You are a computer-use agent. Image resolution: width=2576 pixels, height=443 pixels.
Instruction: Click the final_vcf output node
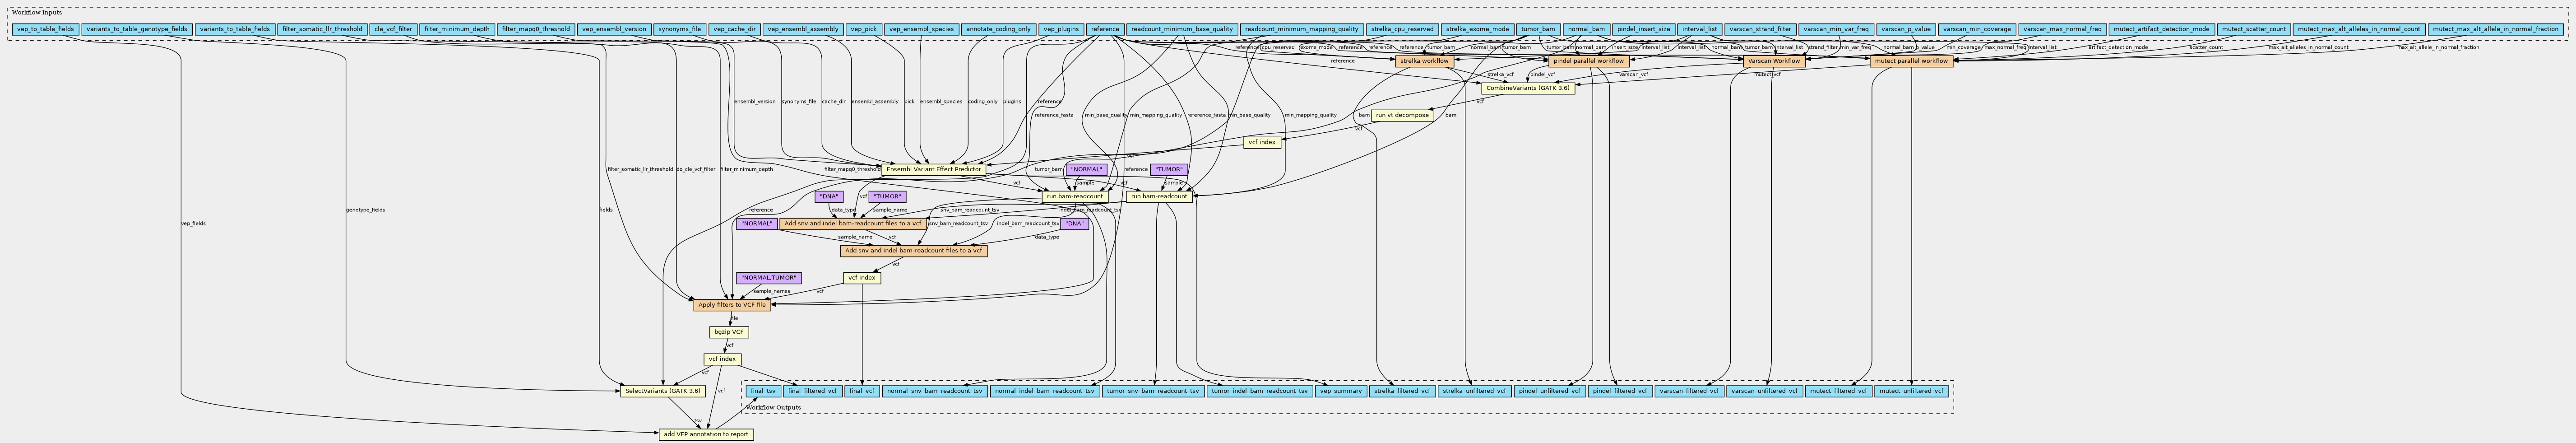862,391
